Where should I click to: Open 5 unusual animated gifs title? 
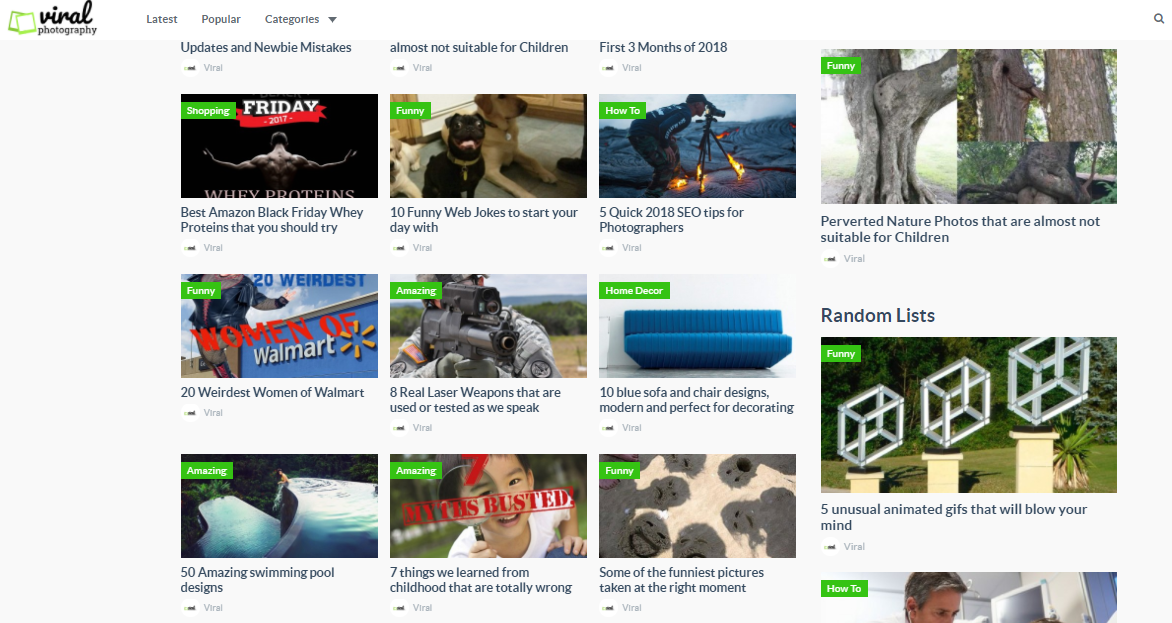pyautogui.click(x=954, y=517)
